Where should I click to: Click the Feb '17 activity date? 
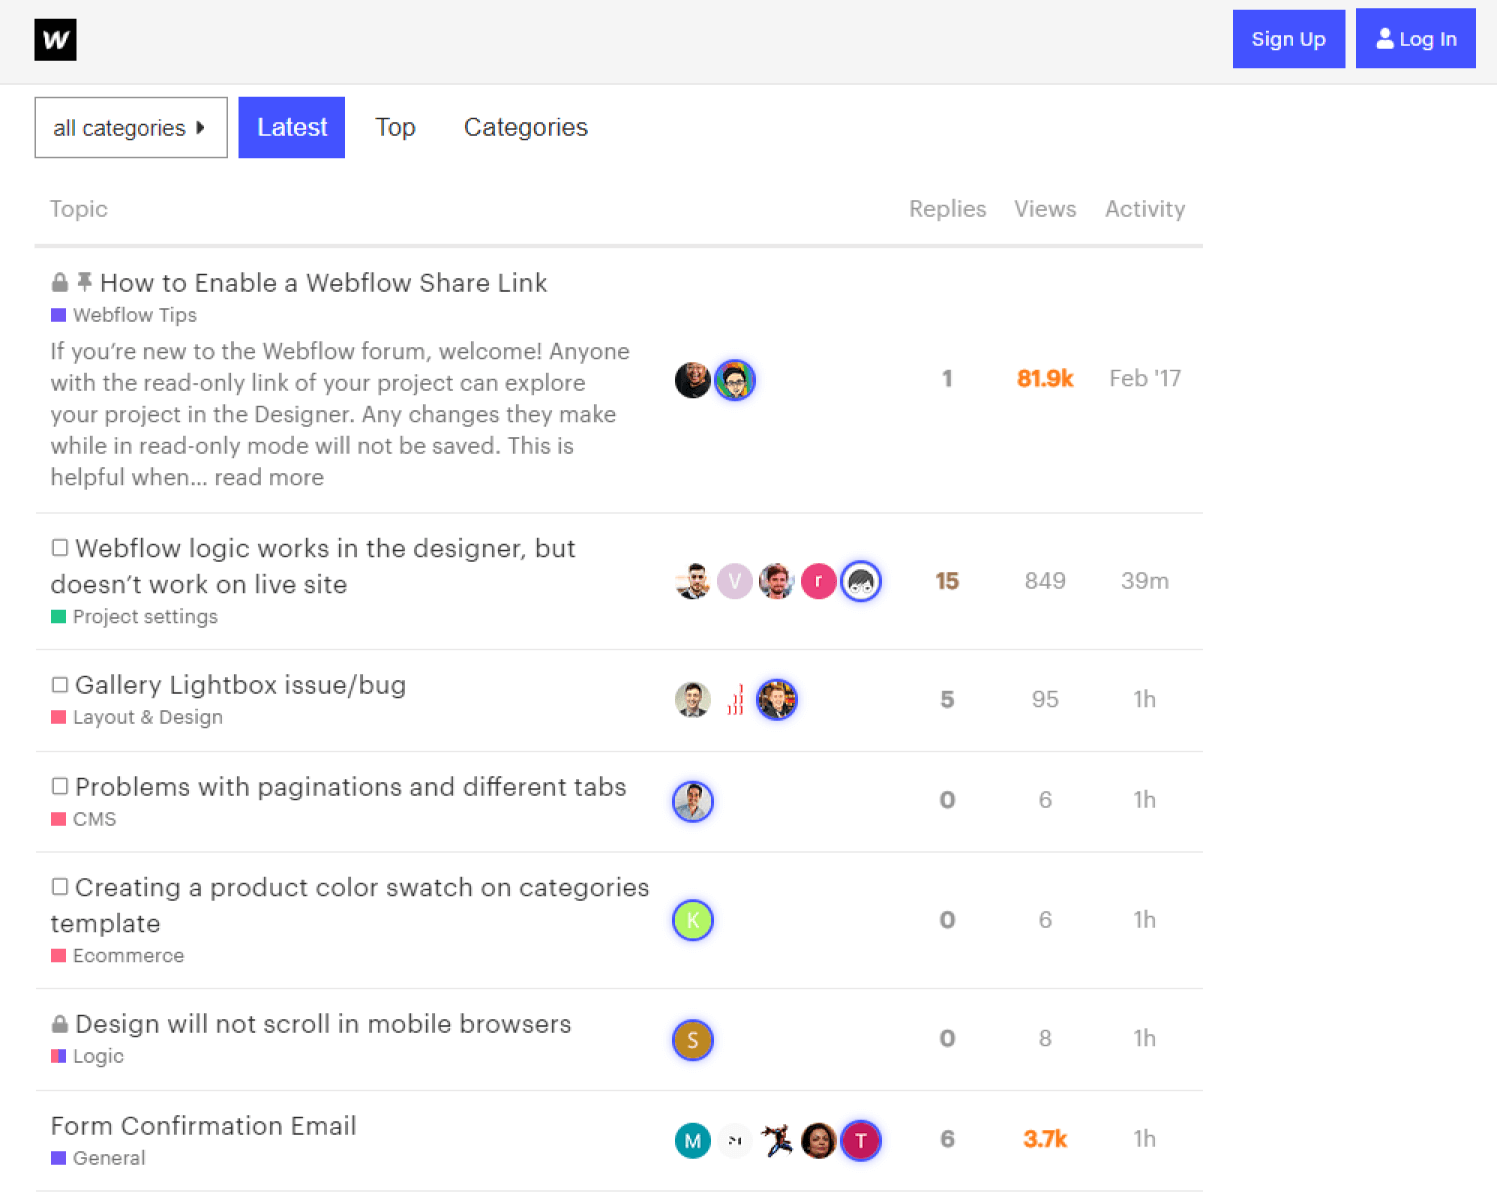pyautogui.click(x=1145, y=379)
